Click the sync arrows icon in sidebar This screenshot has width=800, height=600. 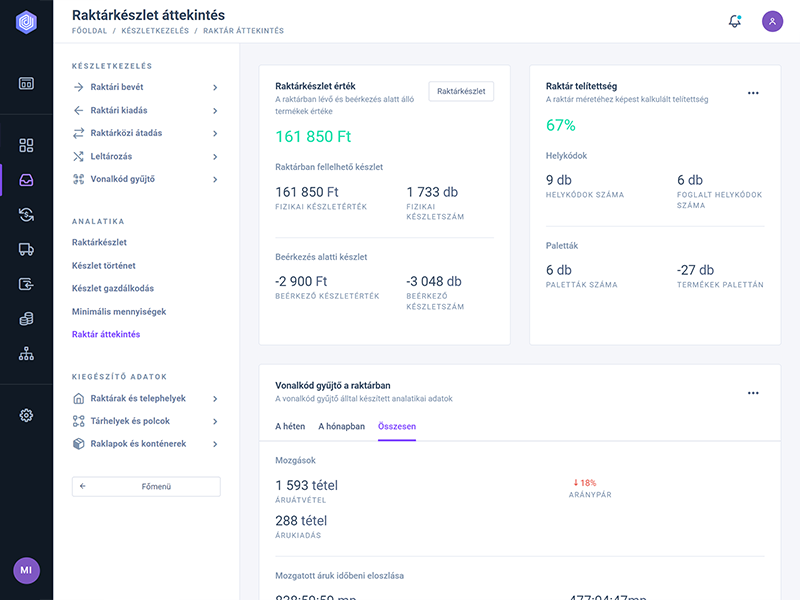tap(26, 215)
